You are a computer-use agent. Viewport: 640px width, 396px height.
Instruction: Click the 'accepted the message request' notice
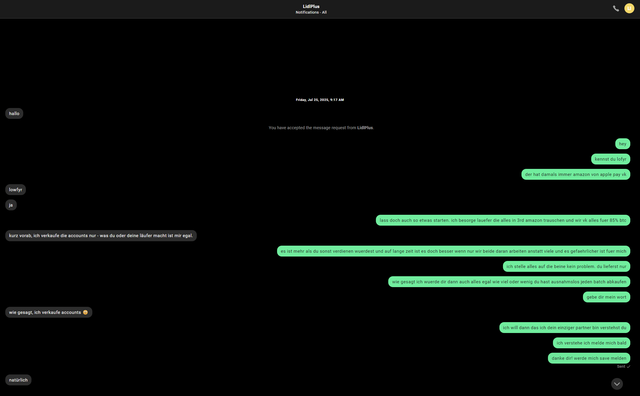pyautogui.click(x=321, y=128)
